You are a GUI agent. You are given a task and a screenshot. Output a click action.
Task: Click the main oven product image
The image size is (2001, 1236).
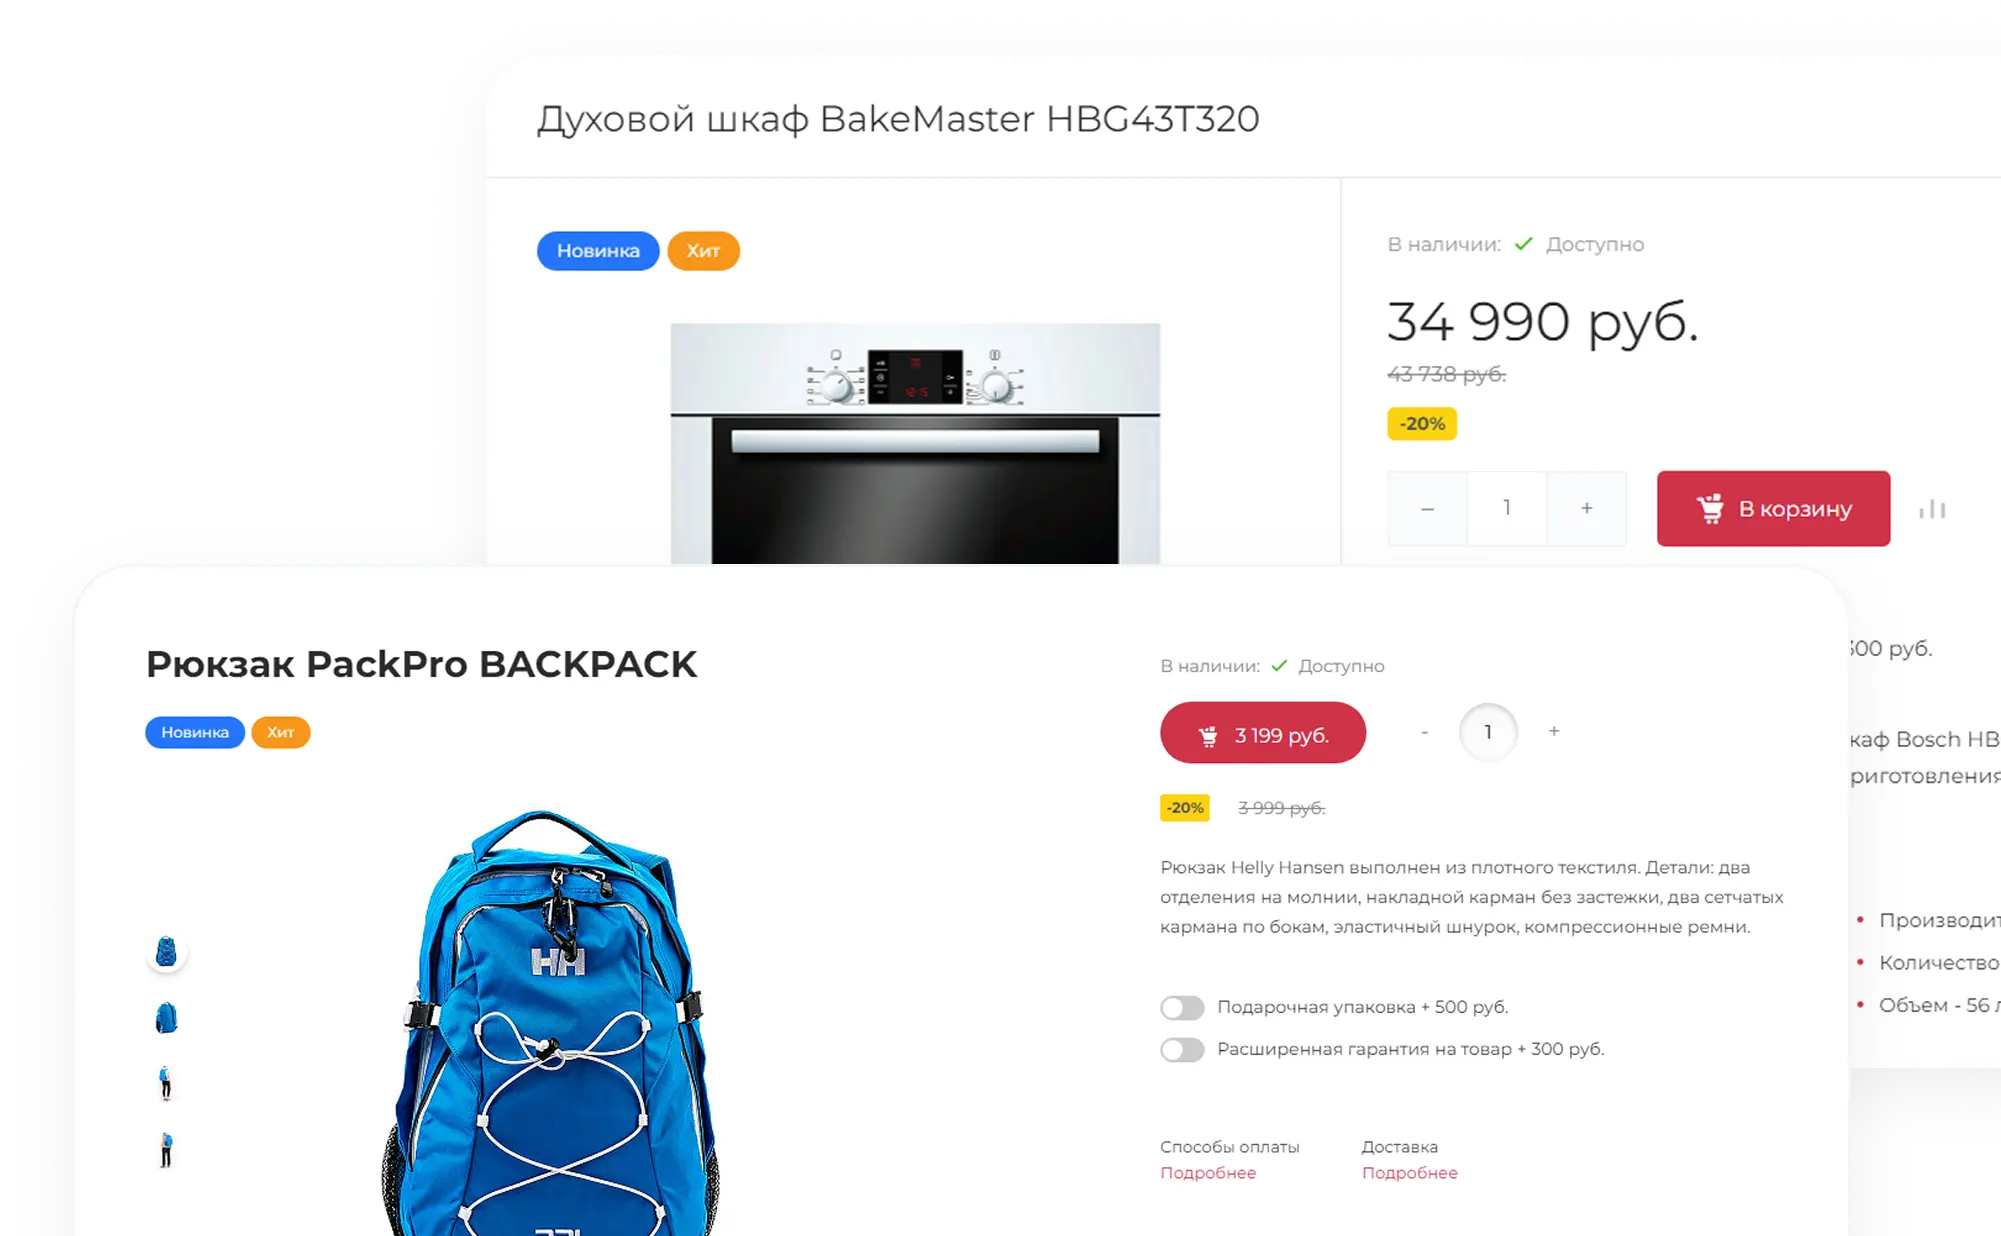tap(915, 443)
